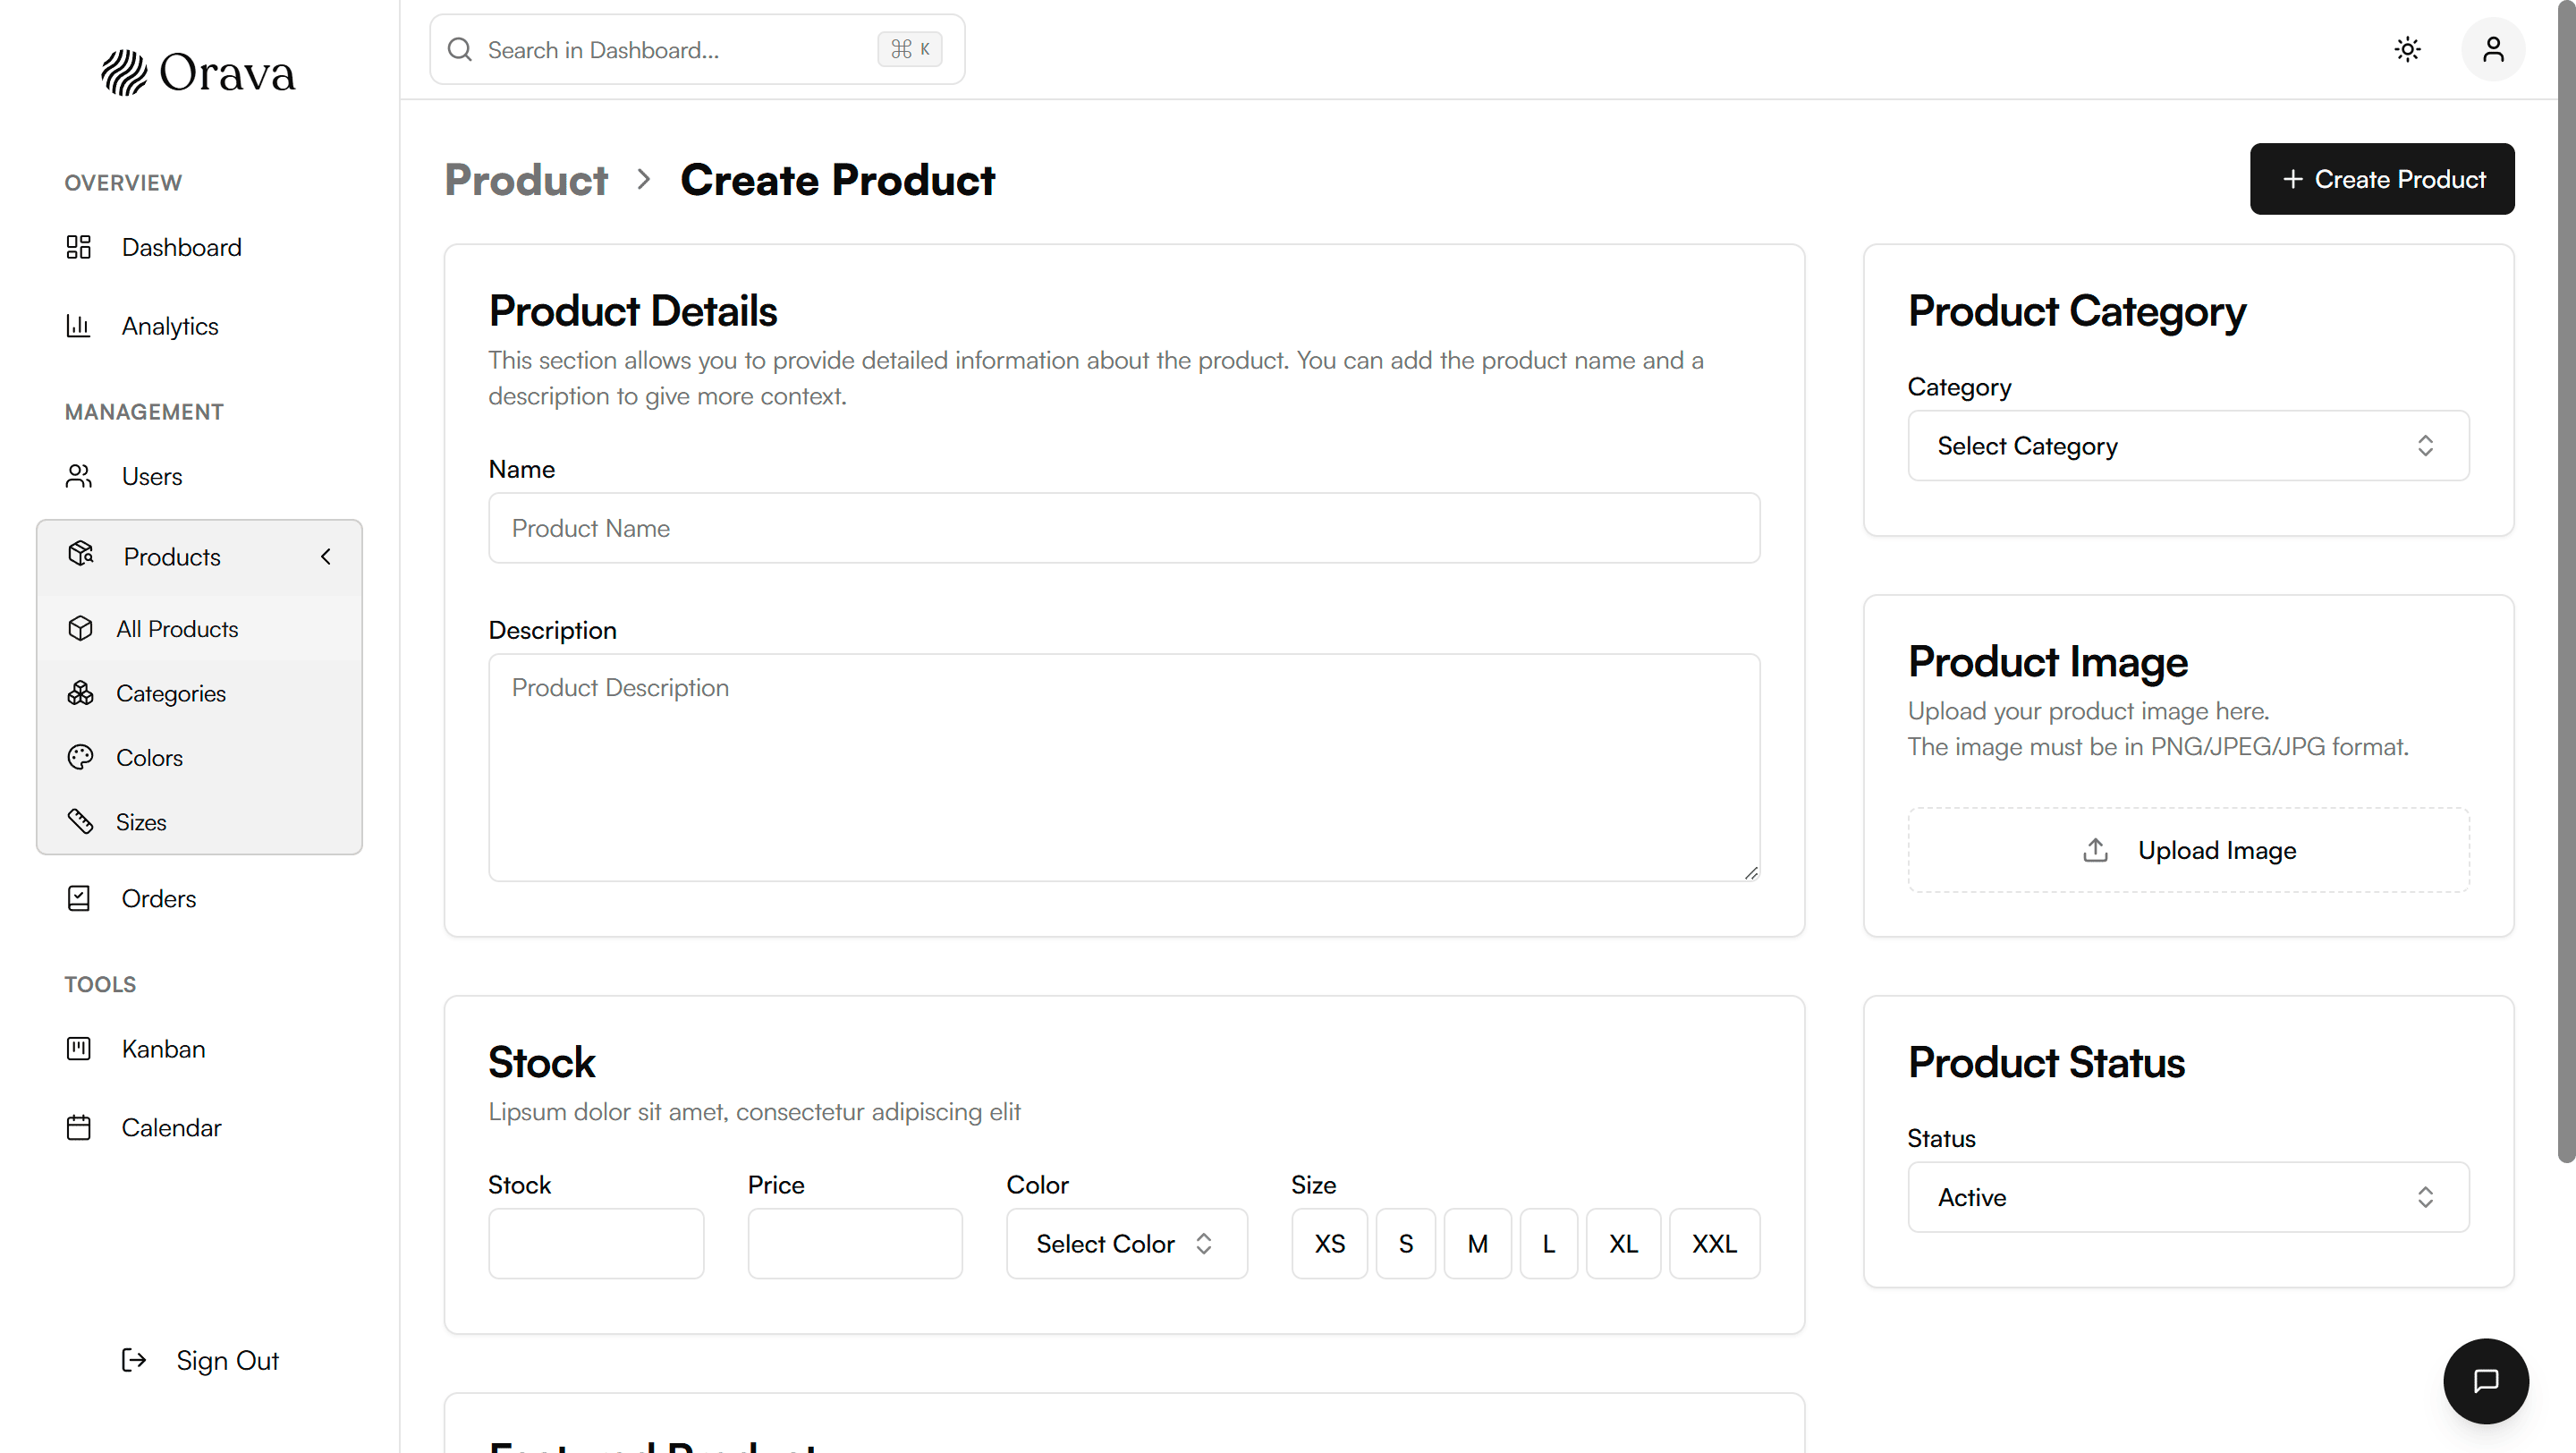Open Sizes submenu item

[x=199, y=821]
